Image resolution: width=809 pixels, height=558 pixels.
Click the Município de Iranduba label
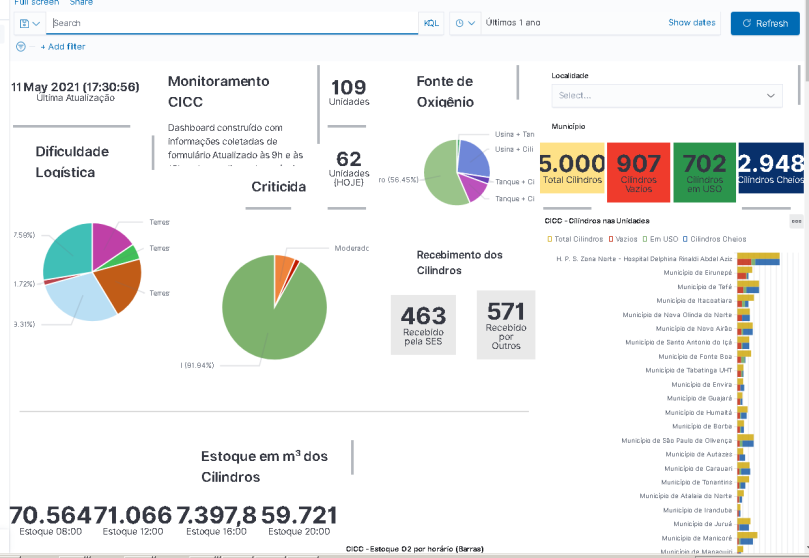(698, 510)
